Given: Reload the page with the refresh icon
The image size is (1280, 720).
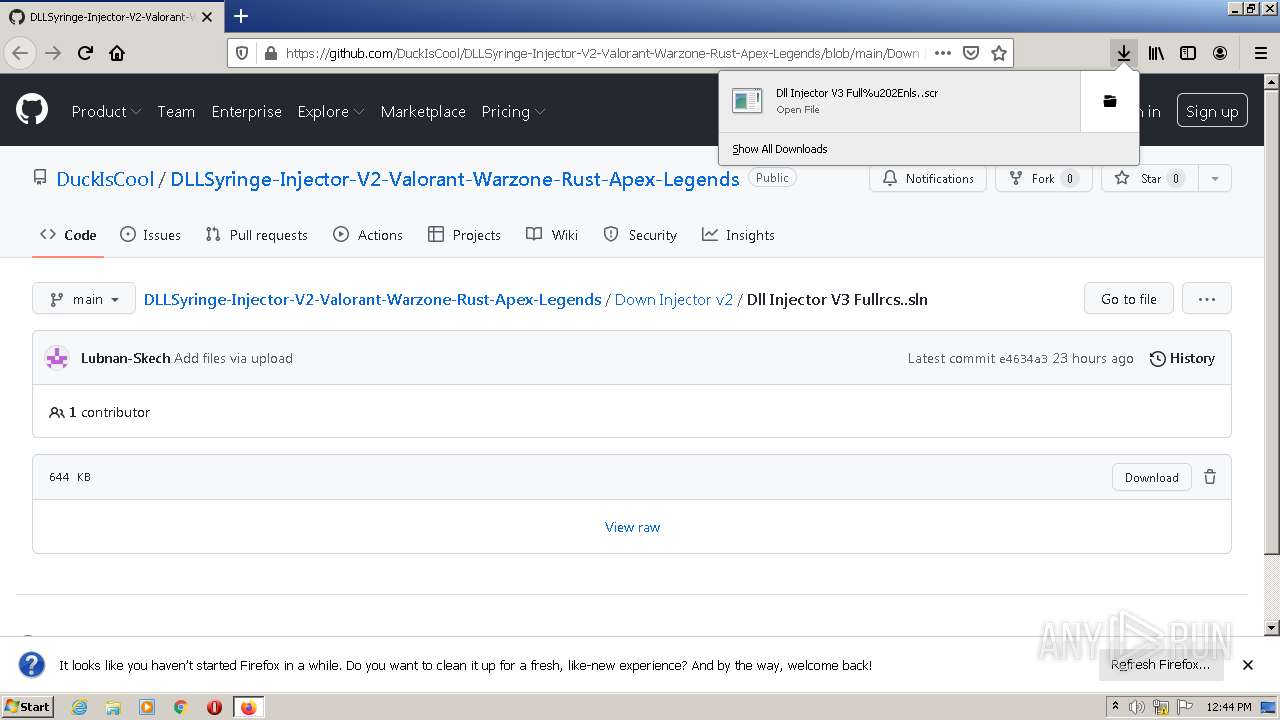Looking at the screenshot, I should tap(85, 53).
